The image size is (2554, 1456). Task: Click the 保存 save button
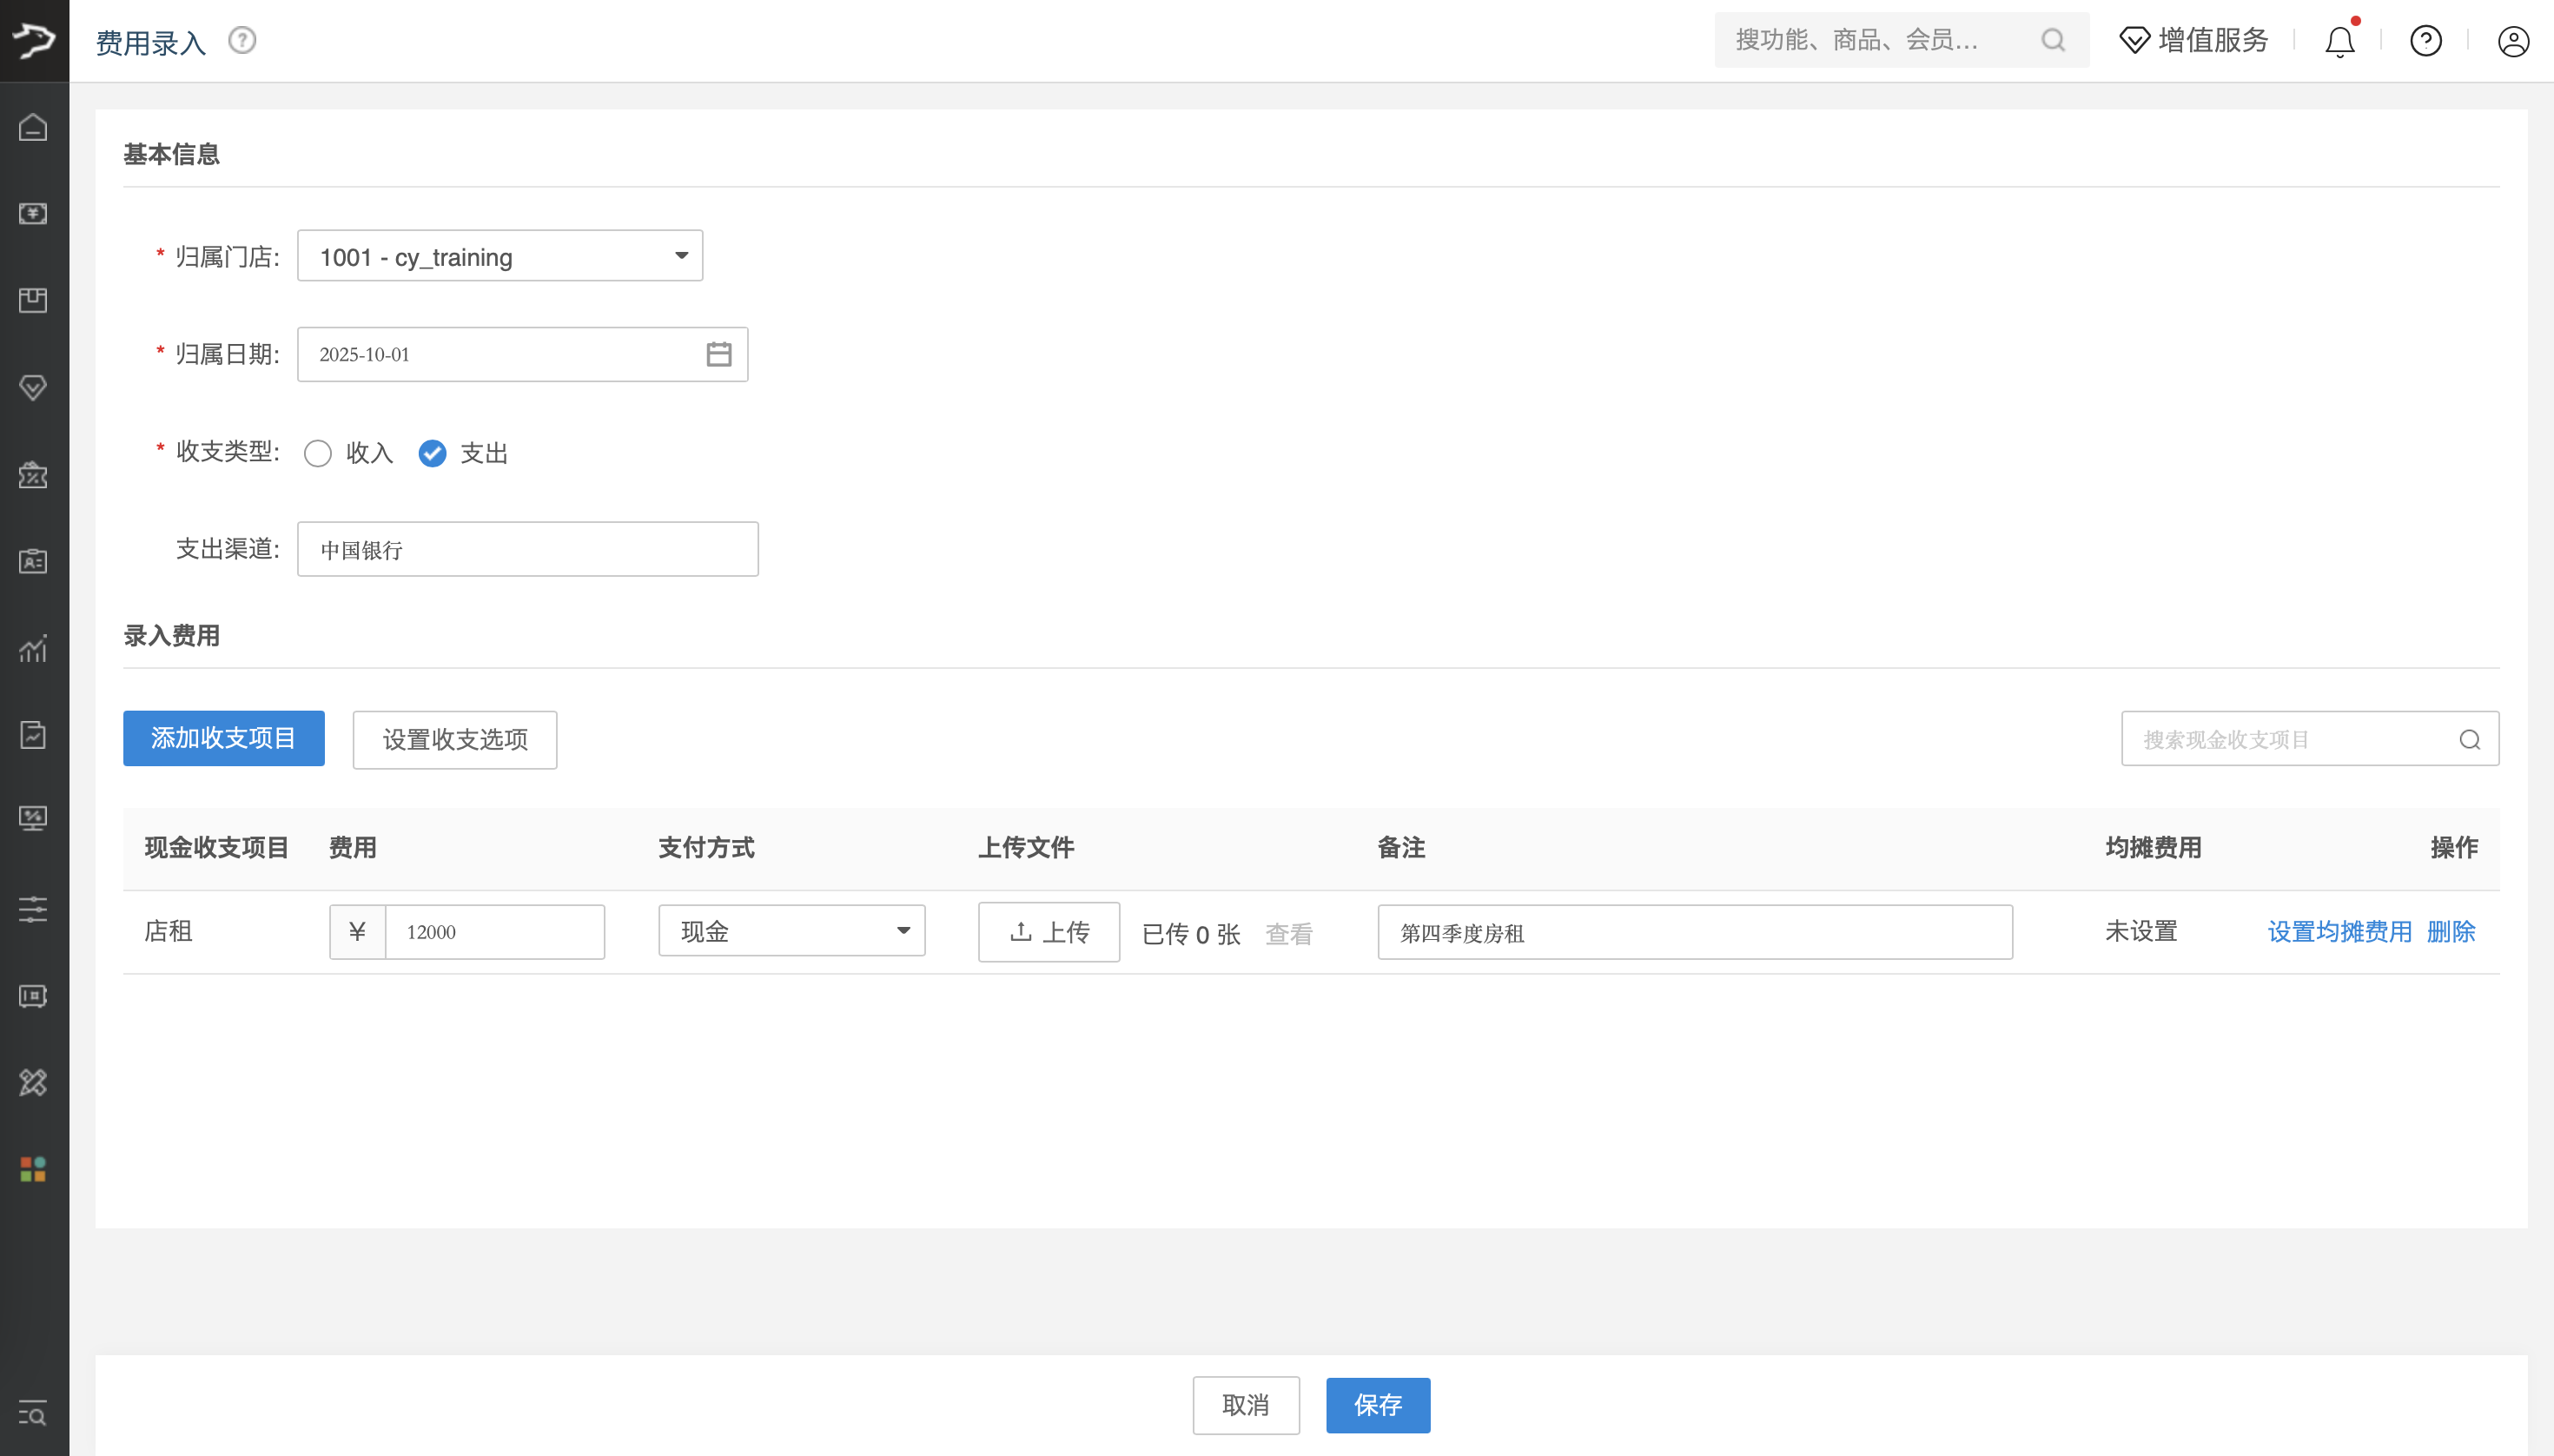coord(1377,1404)
